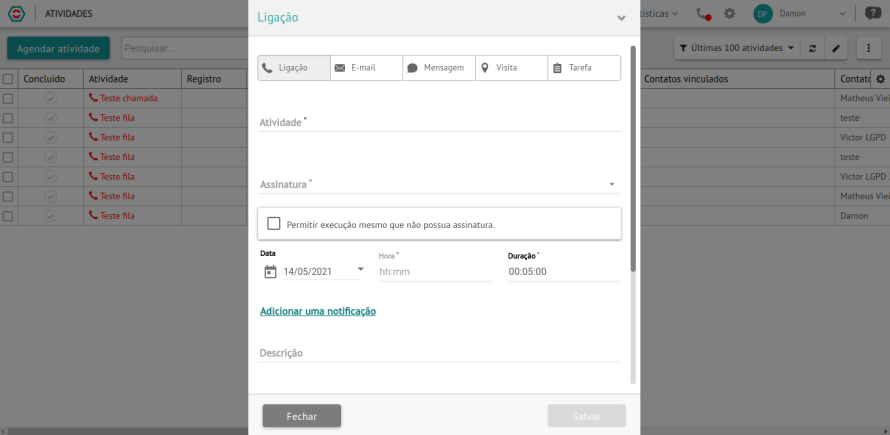Select the Tarefa activity type tab
Image resolution: width=890 pixels, height=435 pixels.
(x=584, y=68)
